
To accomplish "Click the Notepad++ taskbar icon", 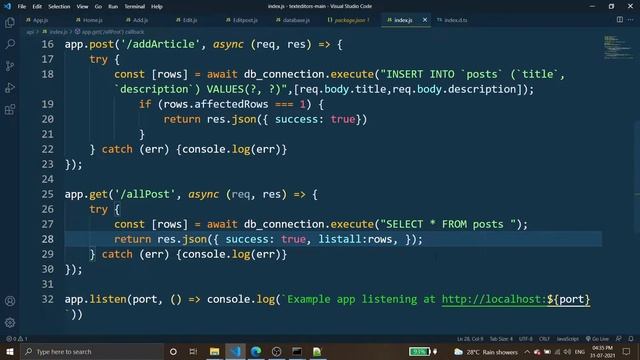I will pyautogui.click(x=317, y=351).
